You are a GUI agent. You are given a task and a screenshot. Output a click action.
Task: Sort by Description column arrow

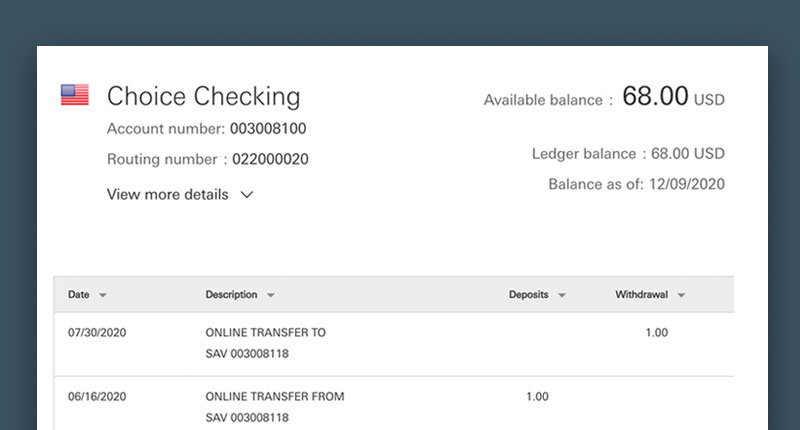[270, 295]
